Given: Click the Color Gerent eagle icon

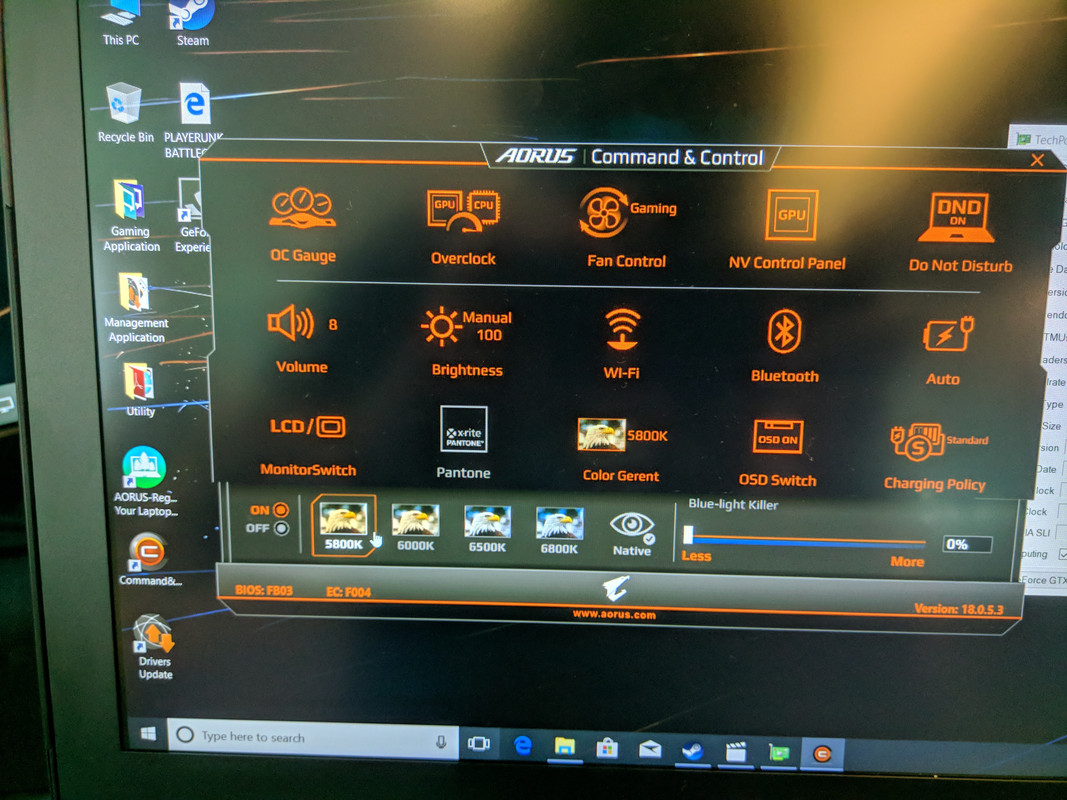Looking at the screenshot, I should 601,435.
